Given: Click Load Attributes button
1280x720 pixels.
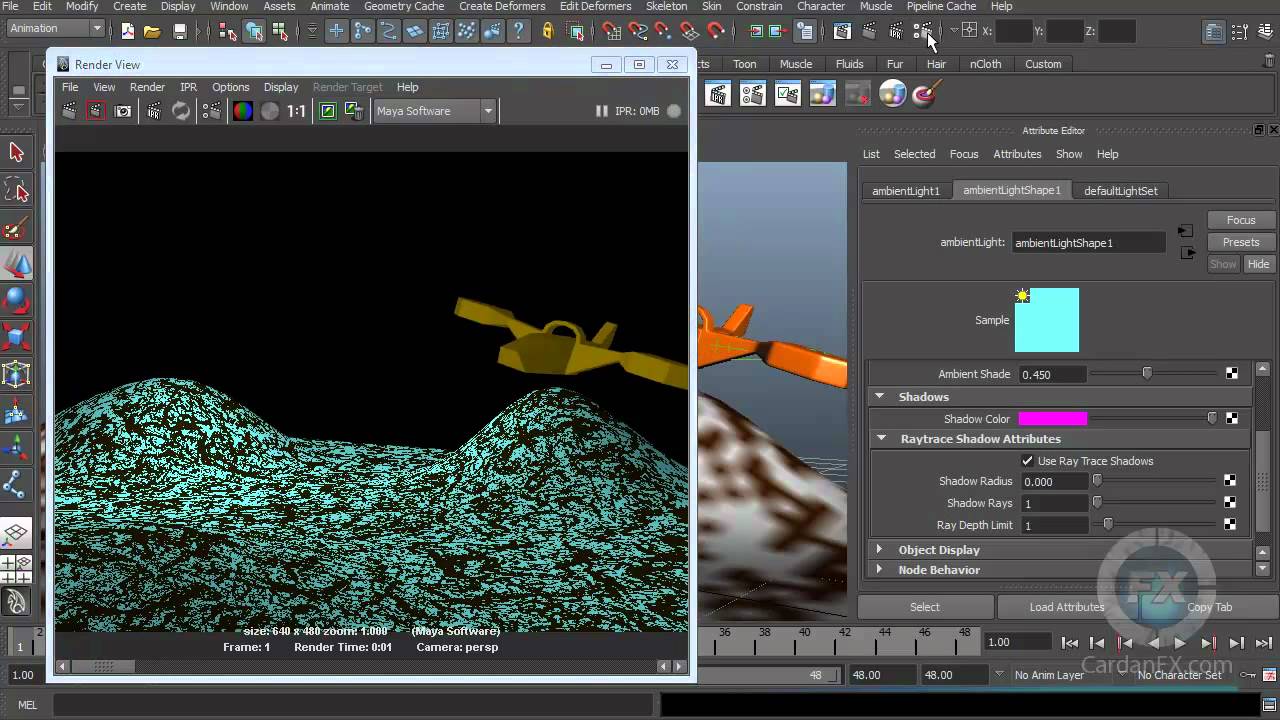Looking at the screenshot, I should click(x=1067, y=607).
